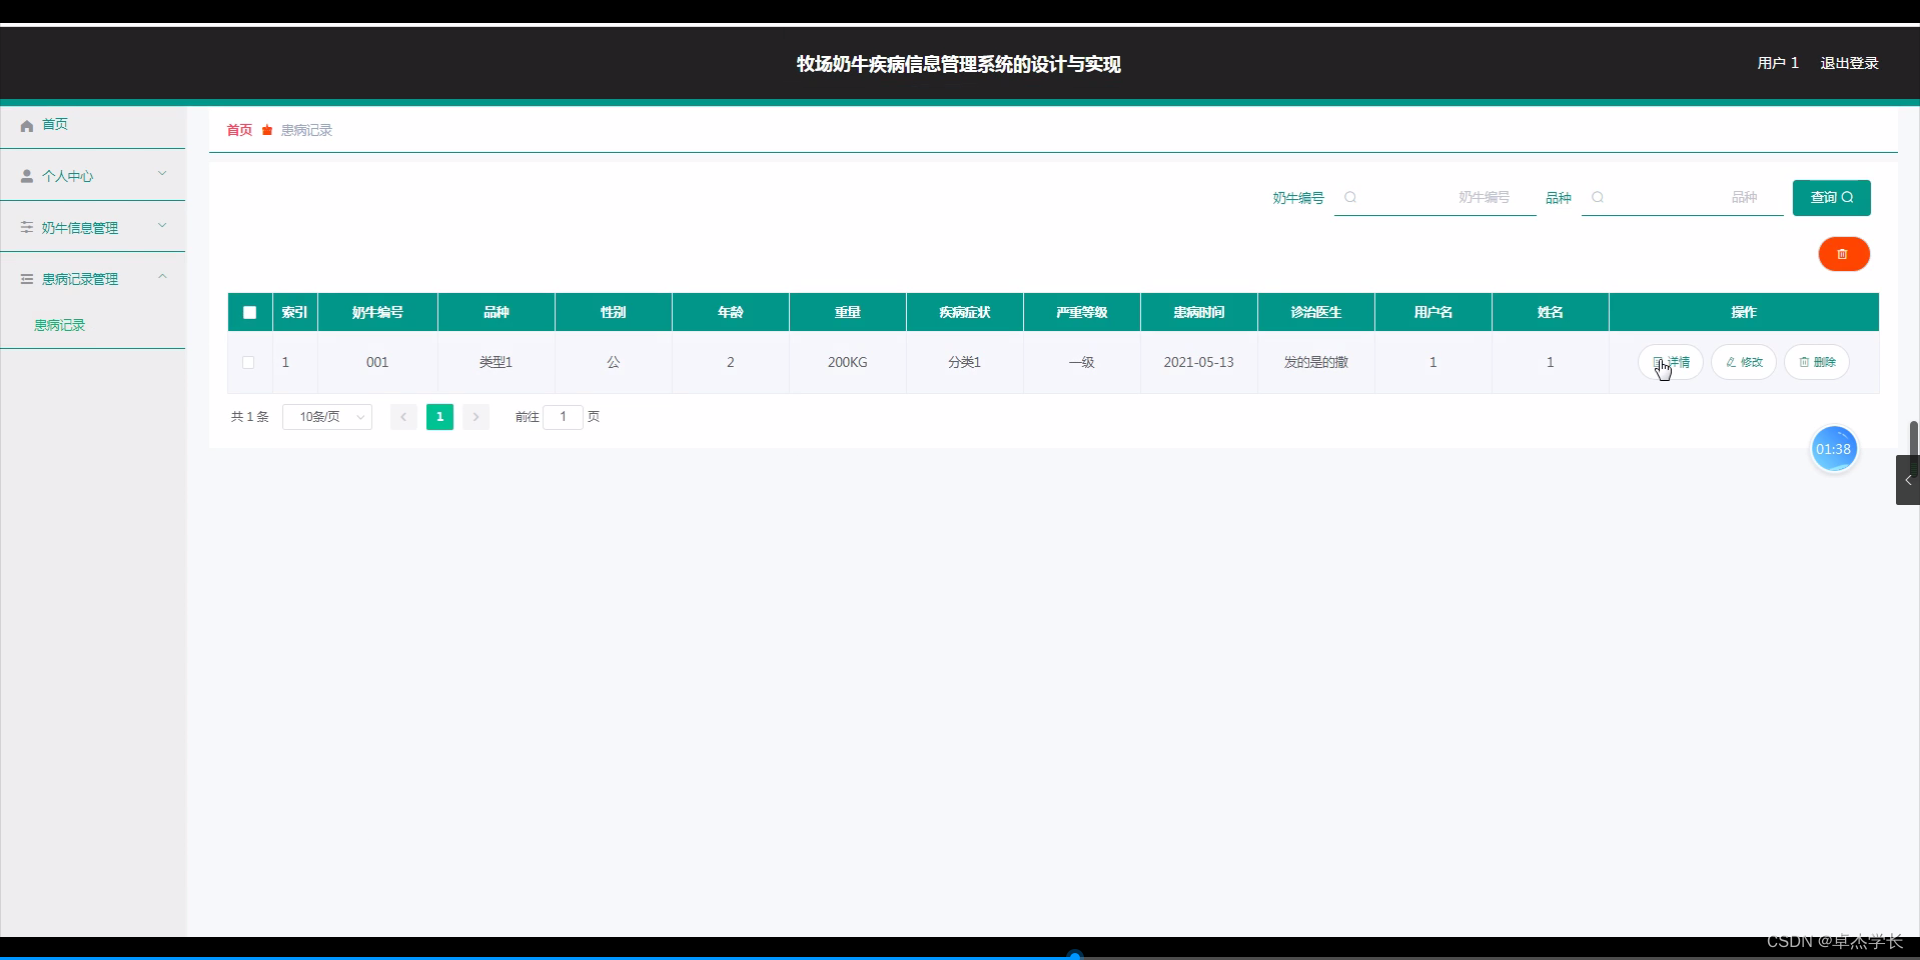
Task: Go to the previous page arrow
Action: (x=403, y=417)
